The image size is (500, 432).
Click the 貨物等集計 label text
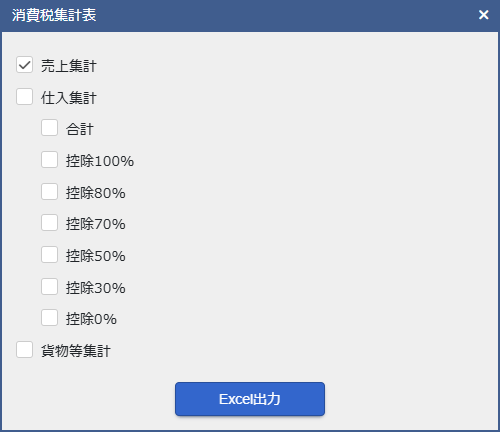pos(76,351)
